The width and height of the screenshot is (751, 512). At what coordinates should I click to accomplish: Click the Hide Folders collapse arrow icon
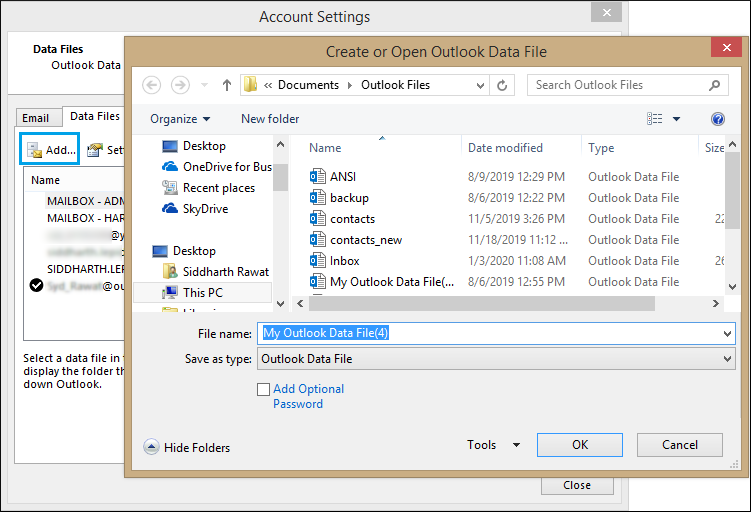click(x=151, y=447)
